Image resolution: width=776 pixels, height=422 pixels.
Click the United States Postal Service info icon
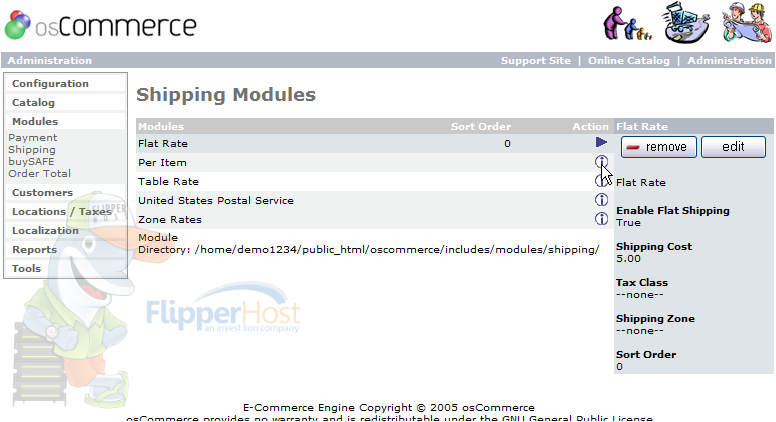[x=601, y=200]
